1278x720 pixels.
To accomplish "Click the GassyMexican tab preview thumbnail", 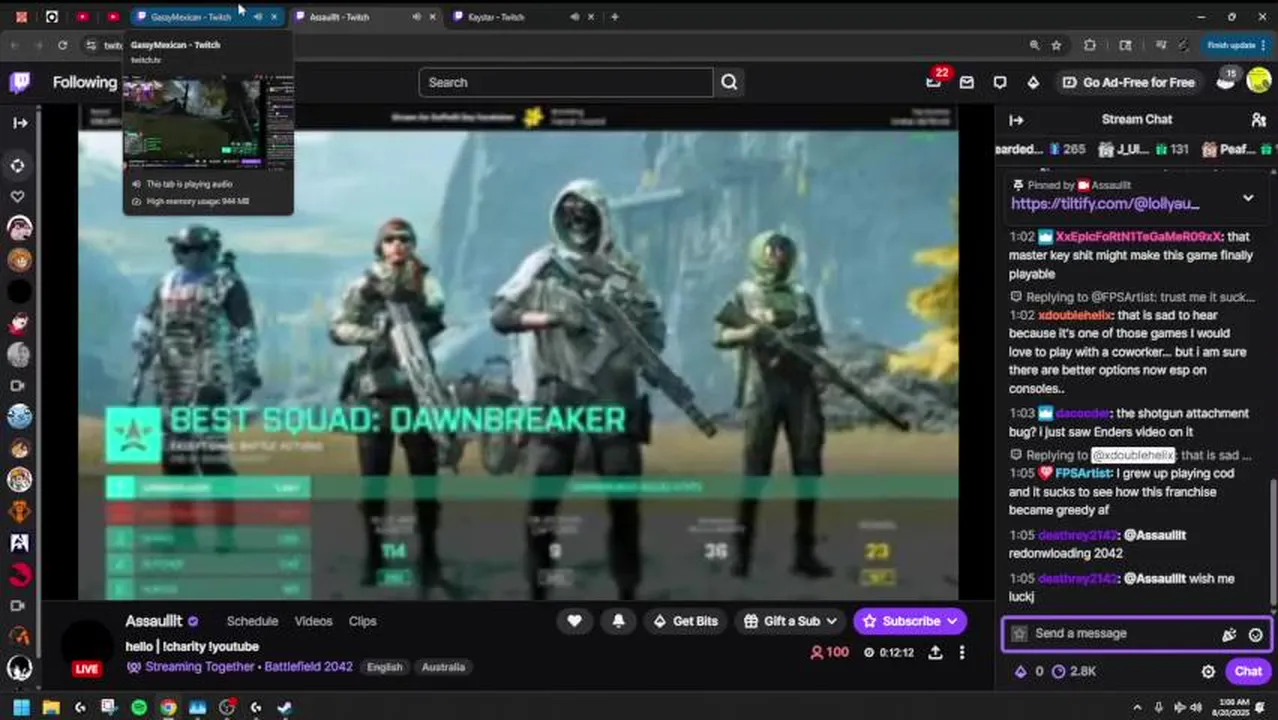I will pos(207,123).
